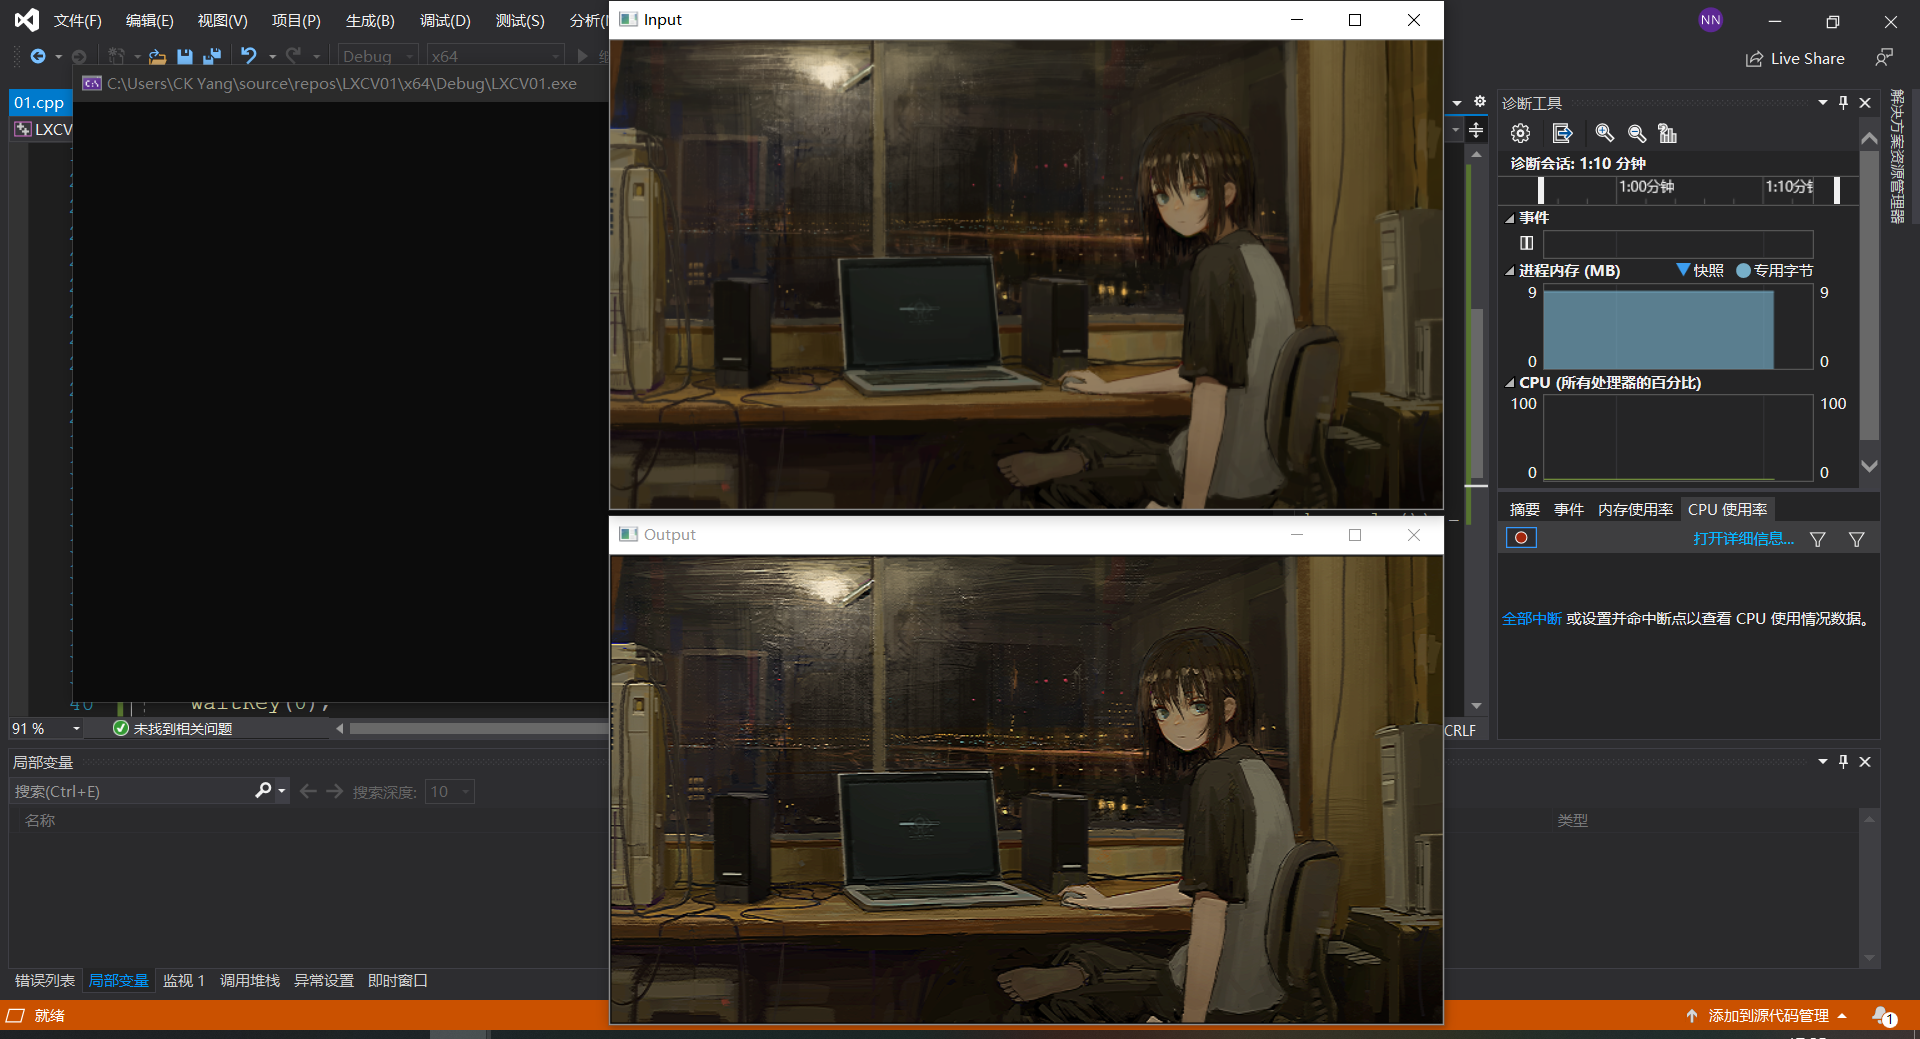Open the call stack (调用堆栈) tab
1920x1039 pixels.
(250, 980)
